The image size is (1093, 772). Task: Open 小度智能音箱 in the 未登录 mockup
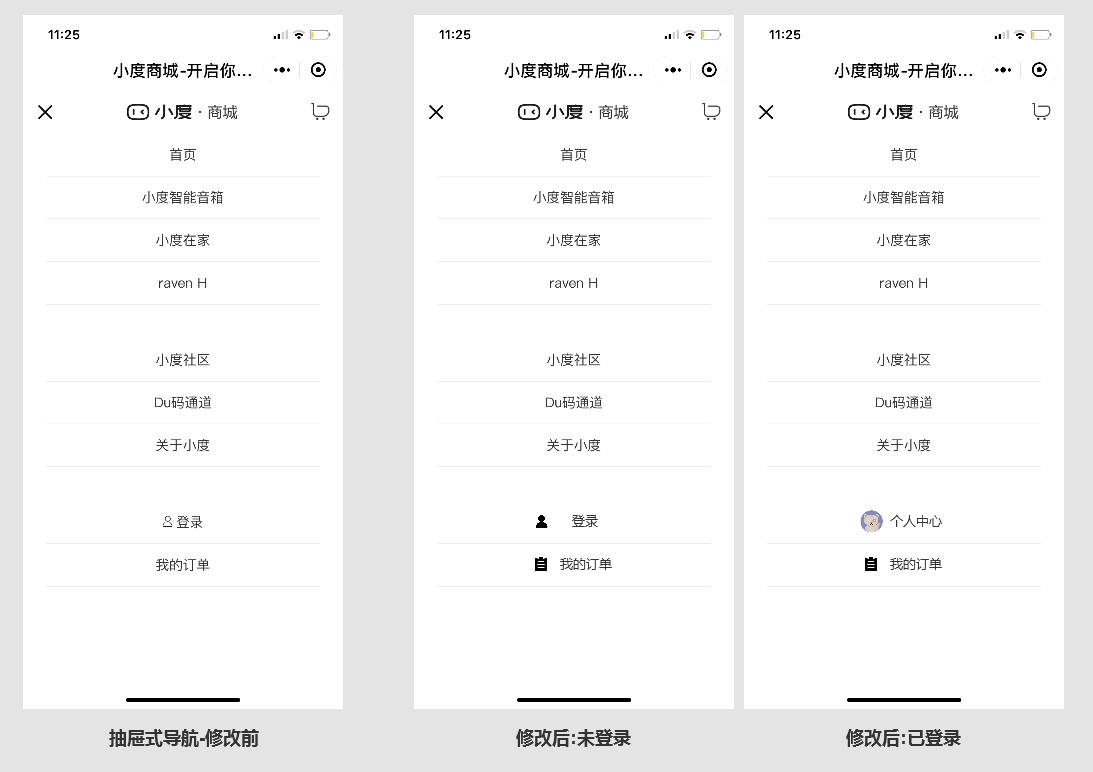pyautogui.click(x=574, y=197)
